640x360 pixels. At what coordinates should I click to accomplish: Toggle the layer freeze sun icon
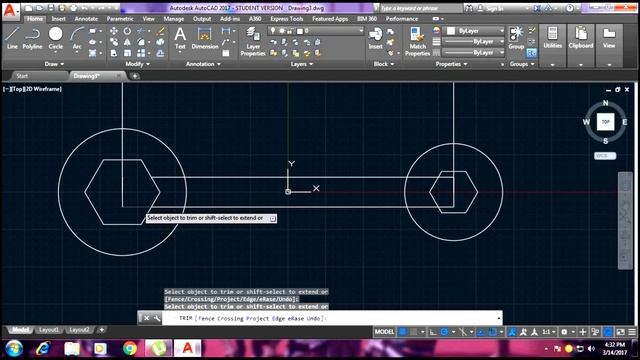(x=281, y=31)
